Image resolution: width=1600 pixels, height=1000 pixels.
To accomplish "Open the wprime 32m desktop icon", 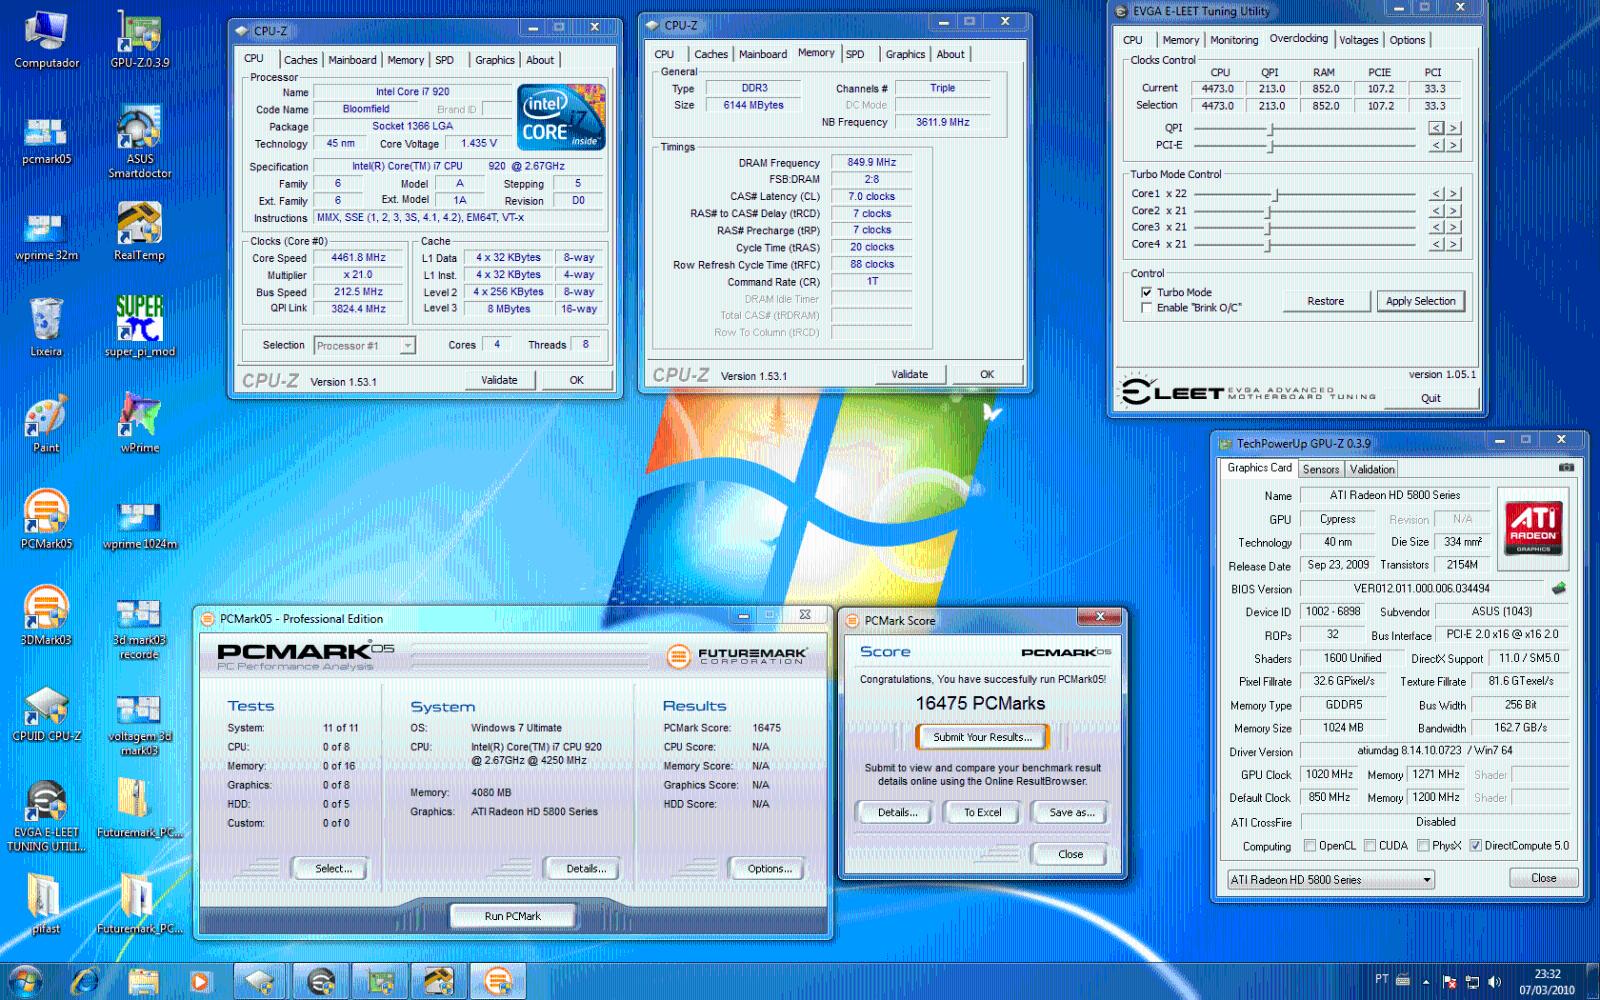I will [46, 235].
